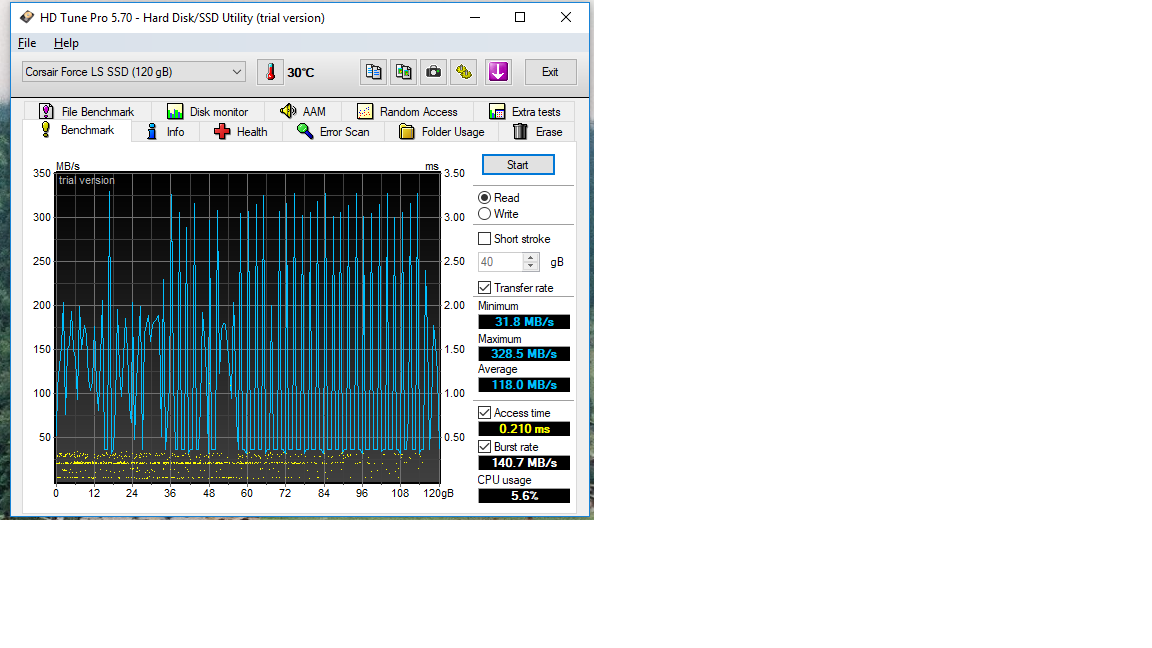The width and height of the screenshot is (1152, 648).
Task: Switch to the Error Scan tab
Action: [333, 132]
